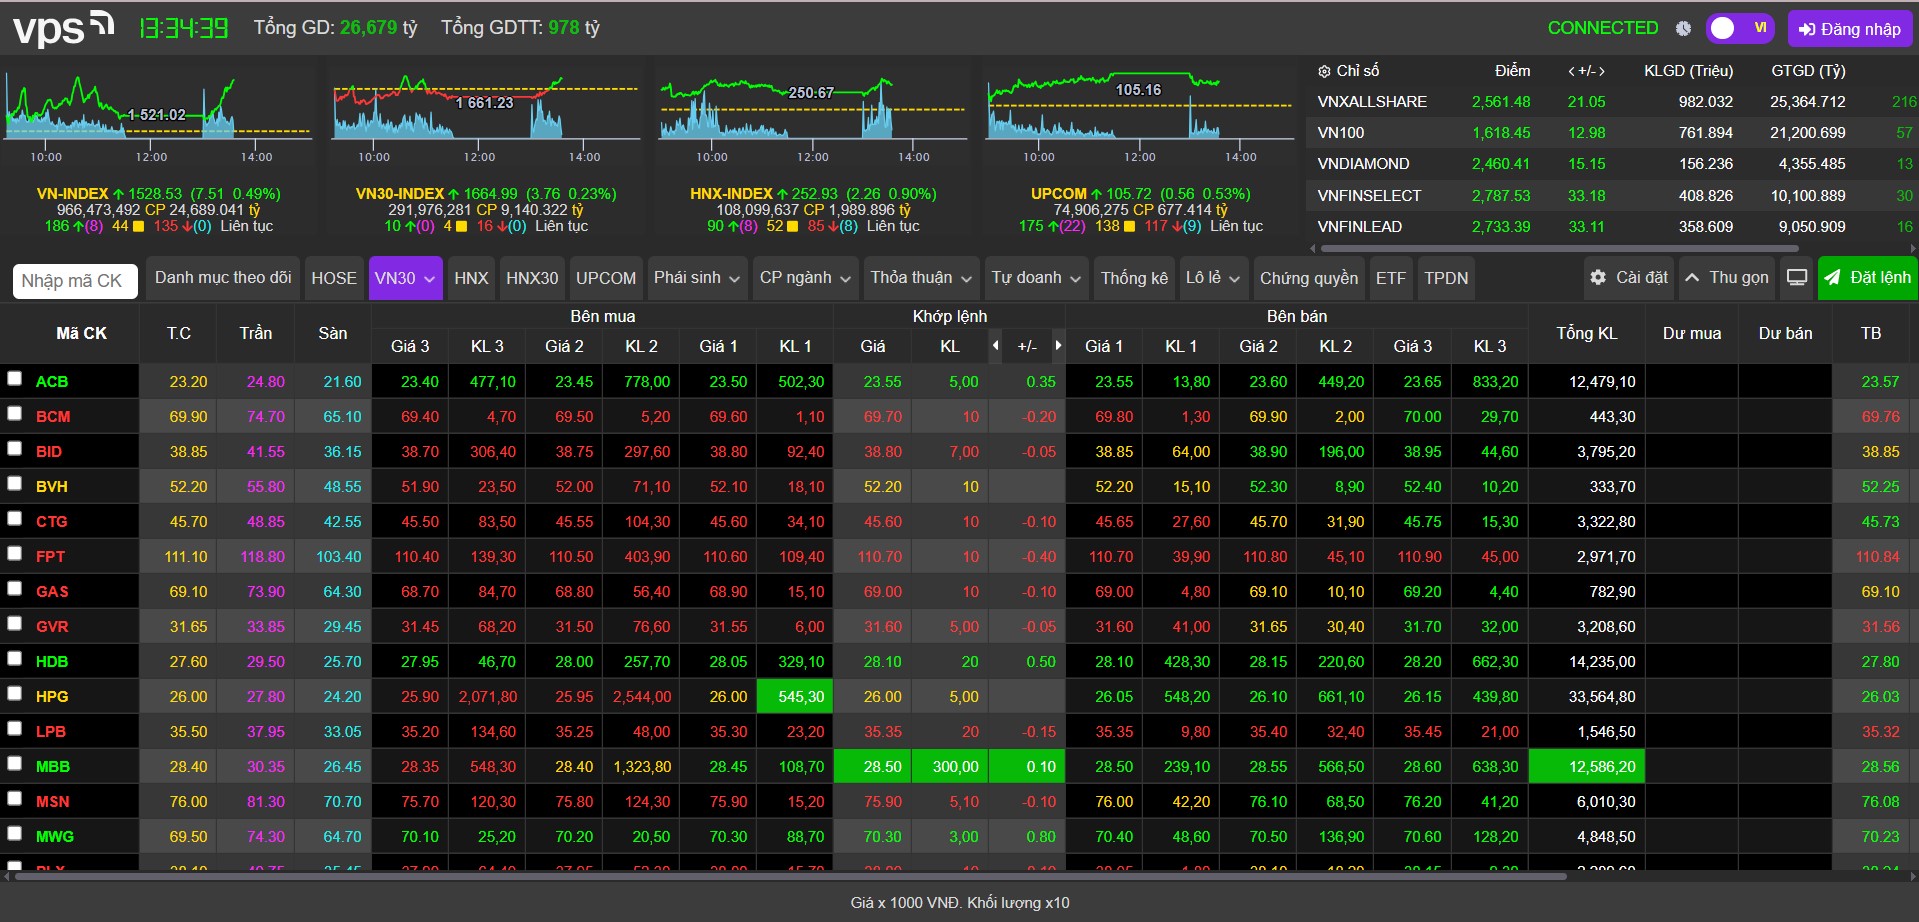Tick the BCM row checkbox
Screen dimensions: 1919x922
pyautogui.click(x=14, y=413)
